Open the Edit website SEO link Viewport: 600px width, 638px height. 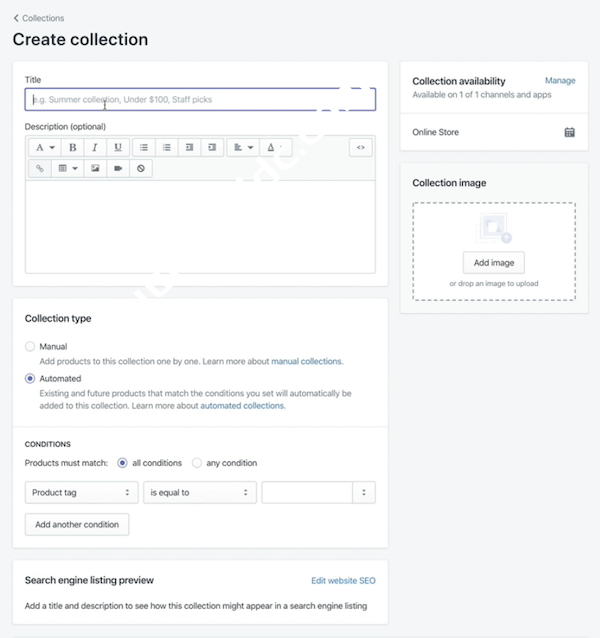click(343, 580)
